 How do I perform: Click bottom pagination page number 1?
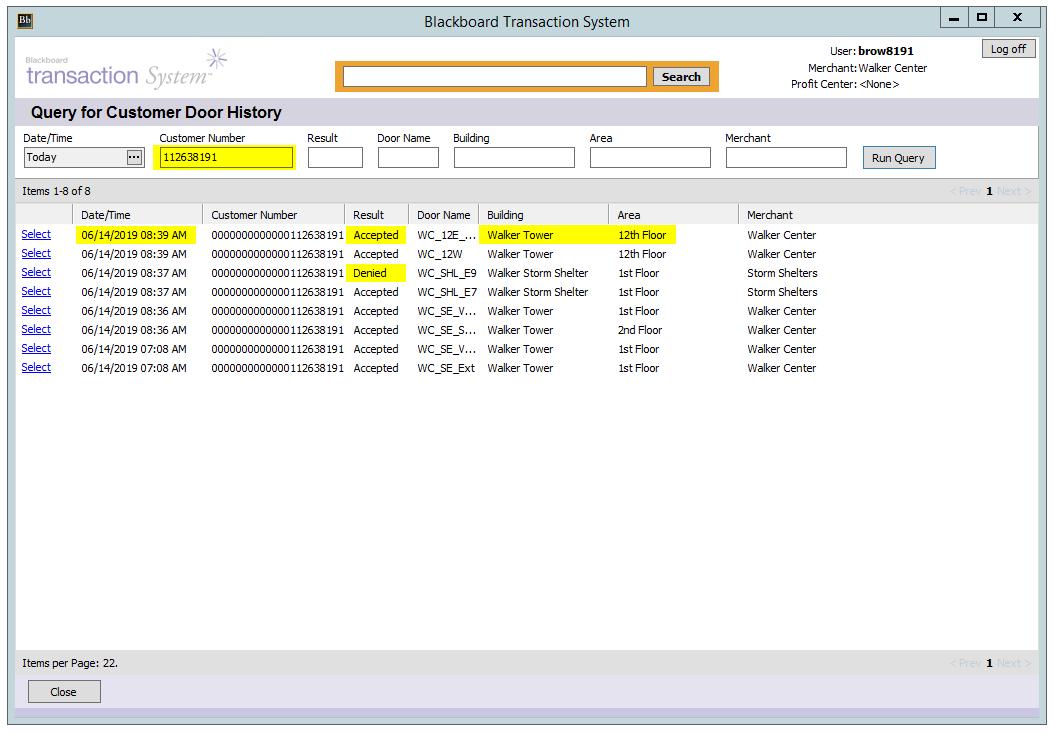(x=989, y=663)
